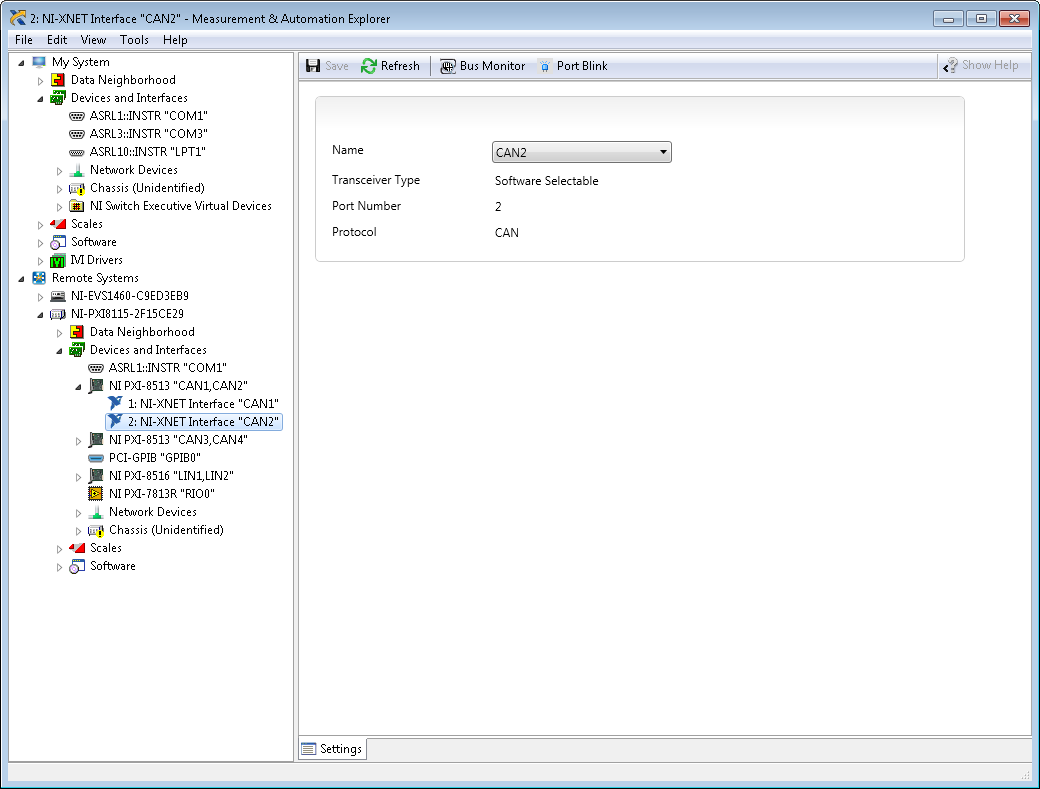
Task: Expand Scales under NI-PXI8115
Action: pyautogui.click(x=60, y=549)
